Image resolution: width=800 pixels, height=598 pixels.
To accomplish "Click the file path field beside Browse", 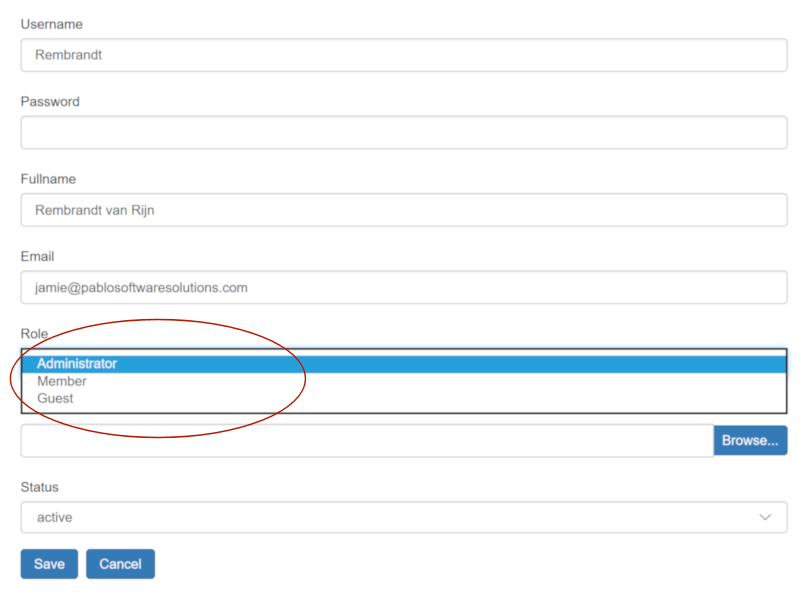I will (366, 441).
